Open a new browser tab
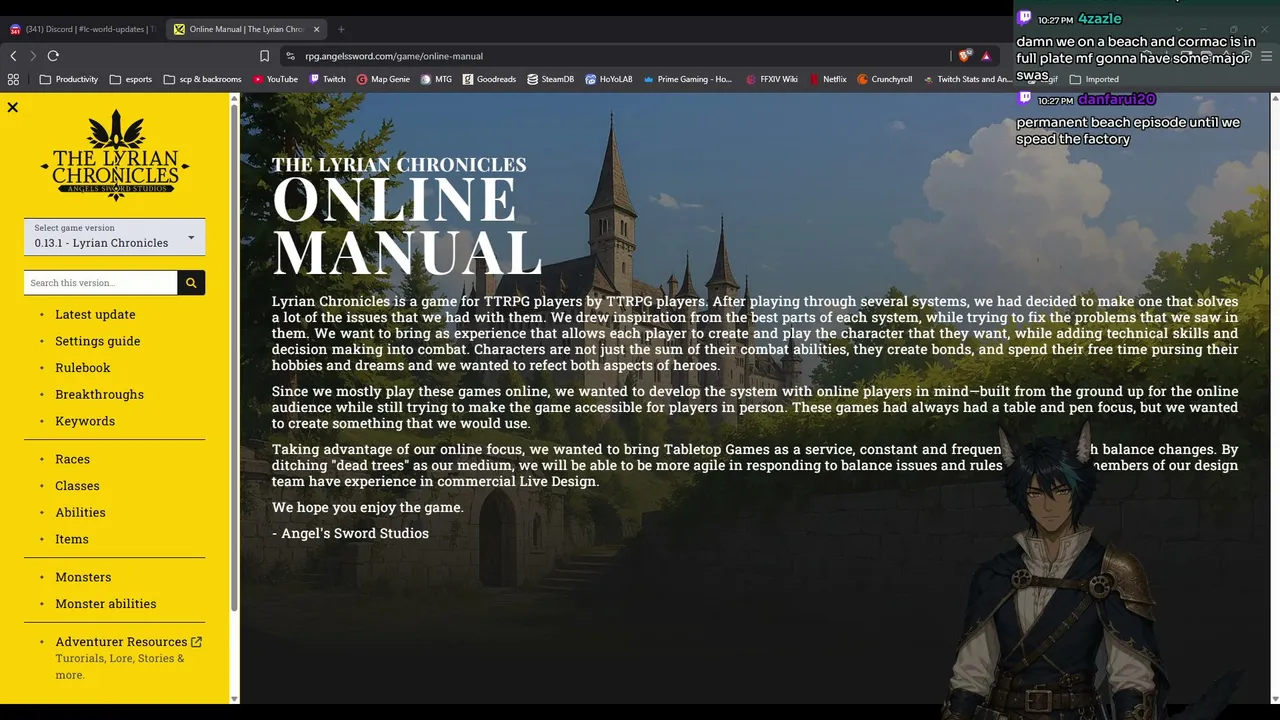 341,29
